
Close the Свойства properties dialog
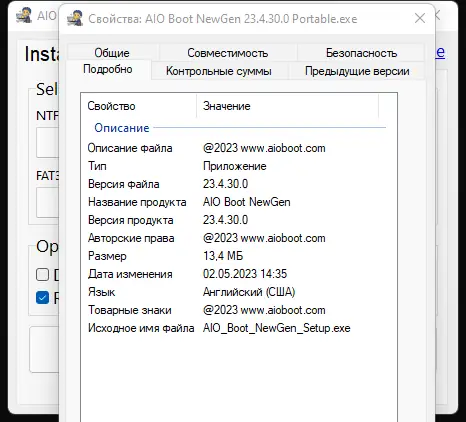tap(420, 18)
